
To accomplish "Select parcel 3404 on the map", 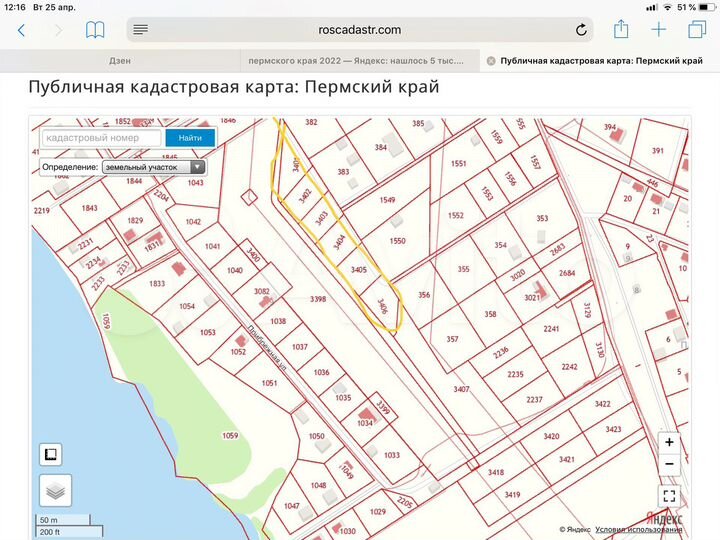I will coord(339,242).
